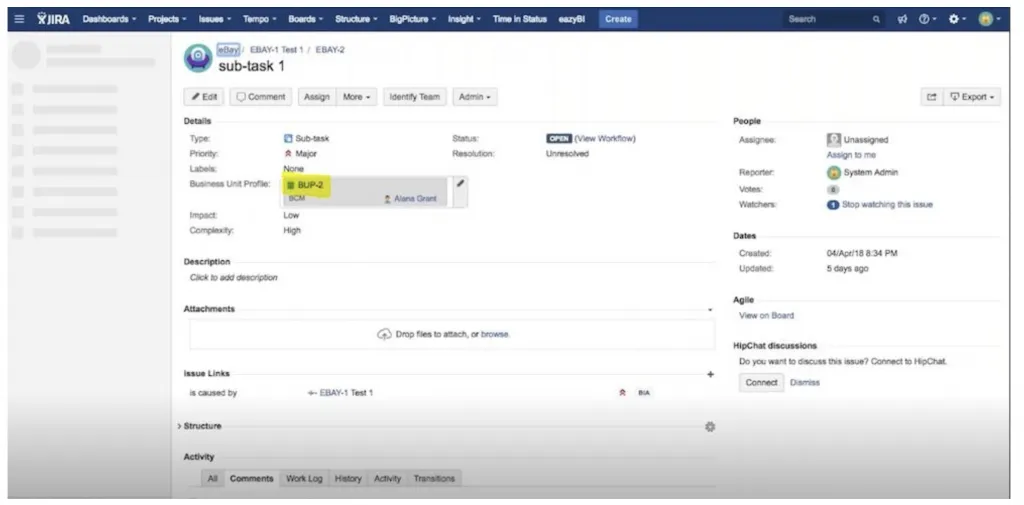Switch to the Transitions tab

tap(434, 479)
